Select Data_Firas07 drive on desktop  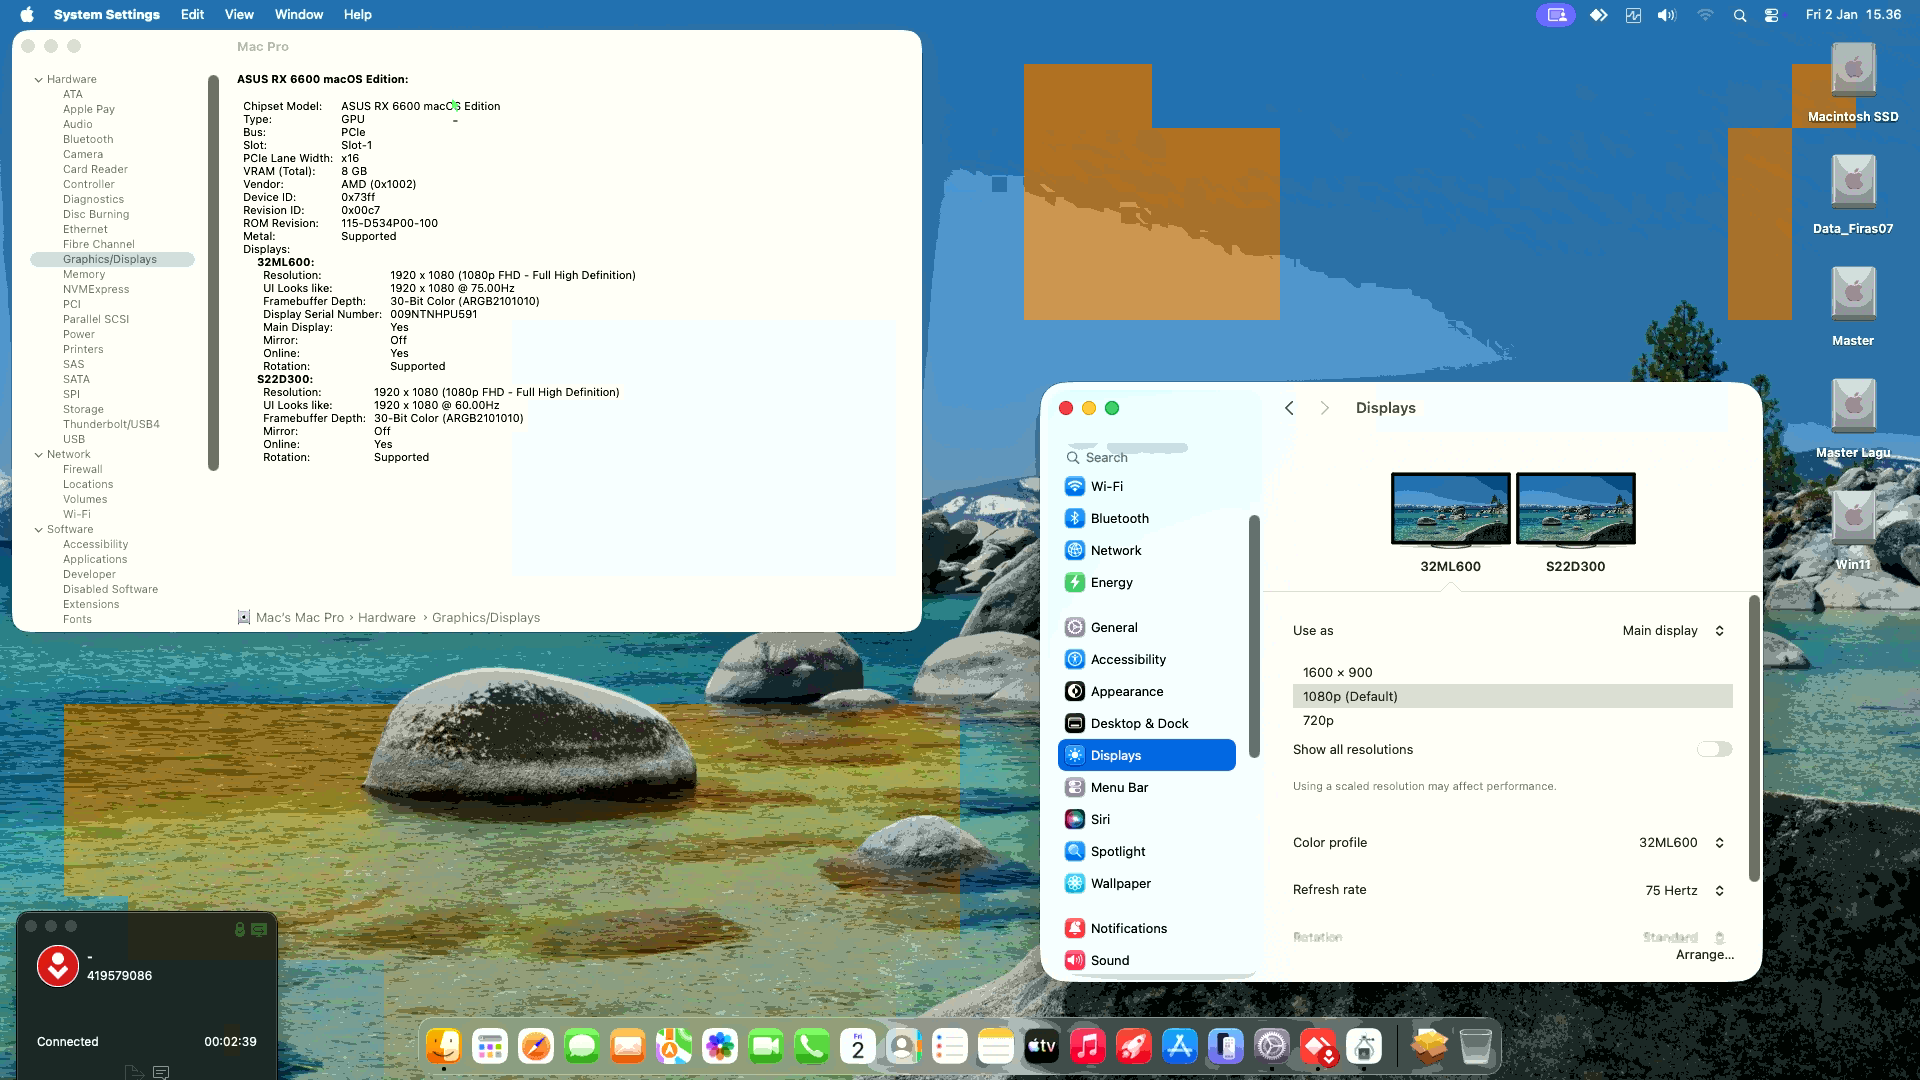coord(1853,194)
